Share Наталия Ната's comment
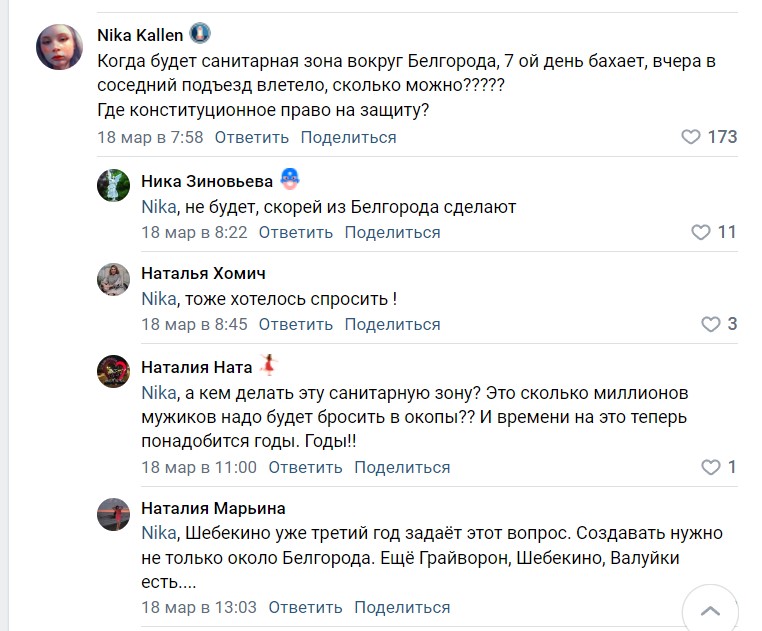Image resolution: width=762 pixels, height=631 pixels. [x=402, y=467]
